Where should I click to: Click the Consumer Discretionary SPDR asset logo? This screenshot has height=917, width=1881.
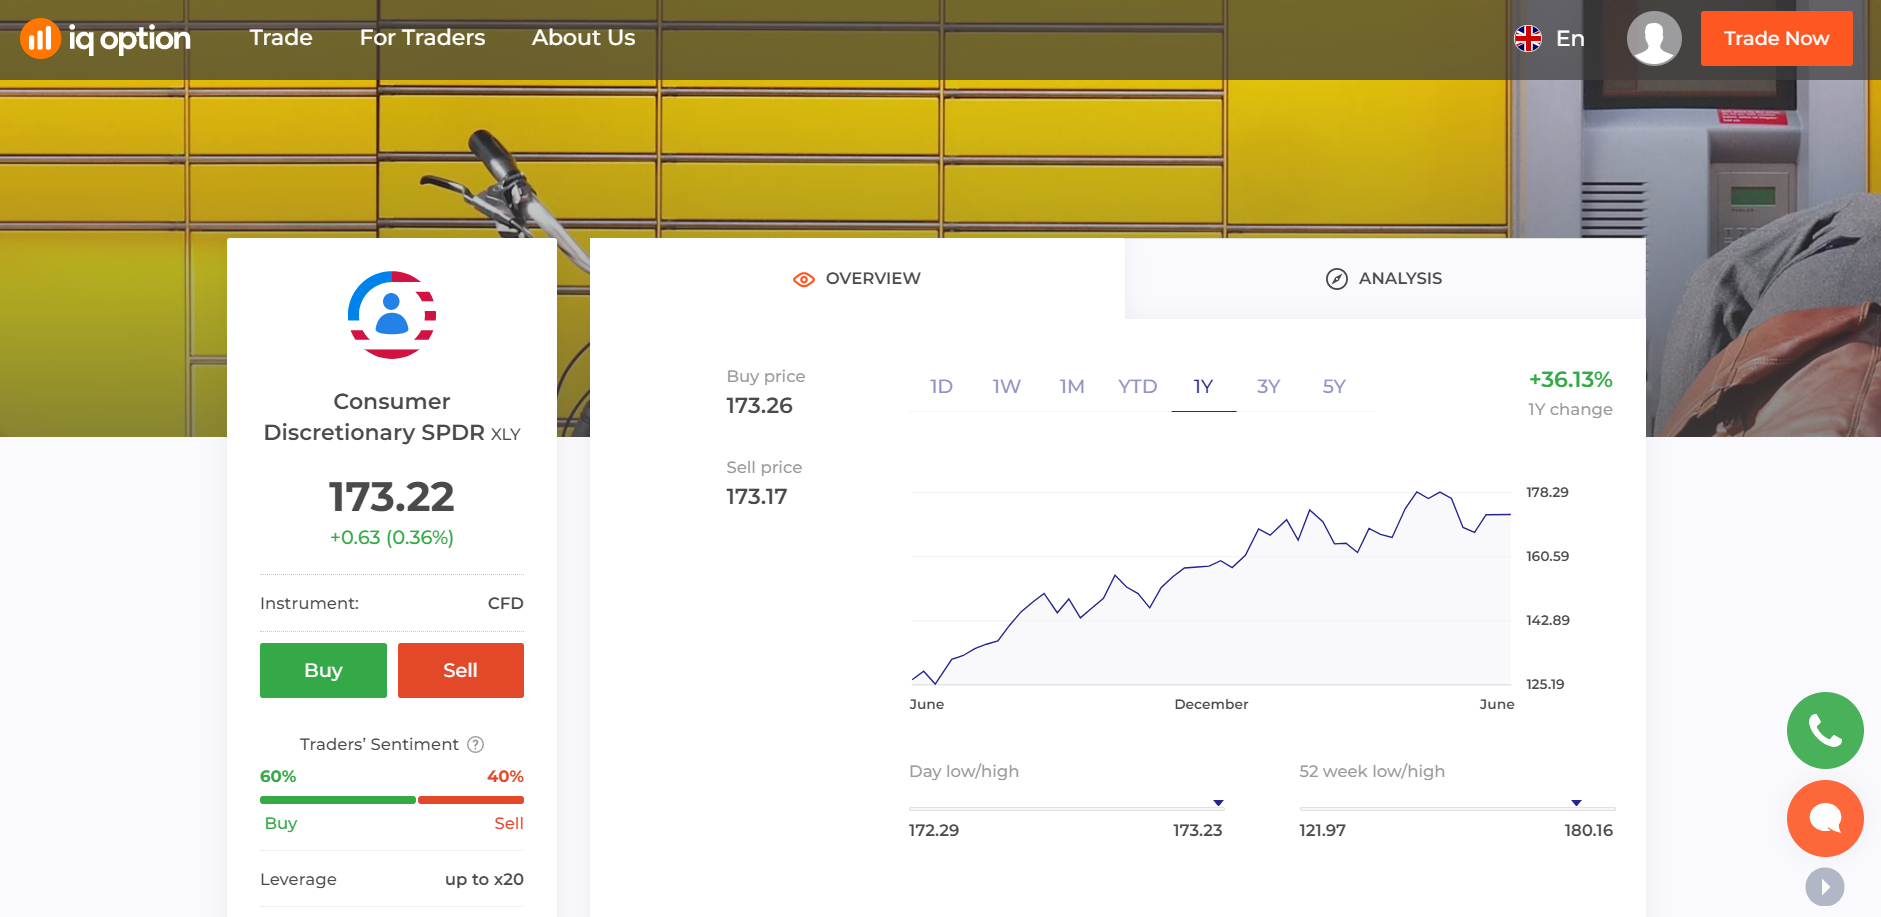point(392,315)
